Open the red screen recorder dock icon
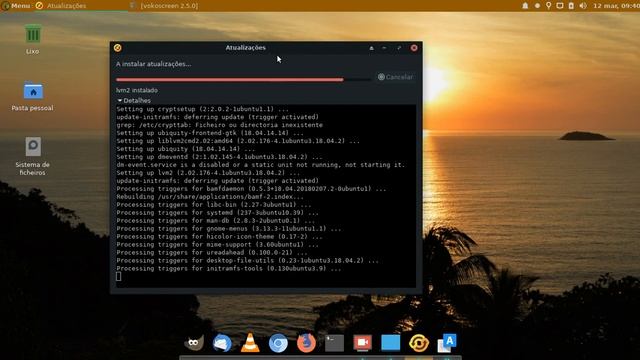The width and height of the screenshot is (640, 360). [362, 343]
